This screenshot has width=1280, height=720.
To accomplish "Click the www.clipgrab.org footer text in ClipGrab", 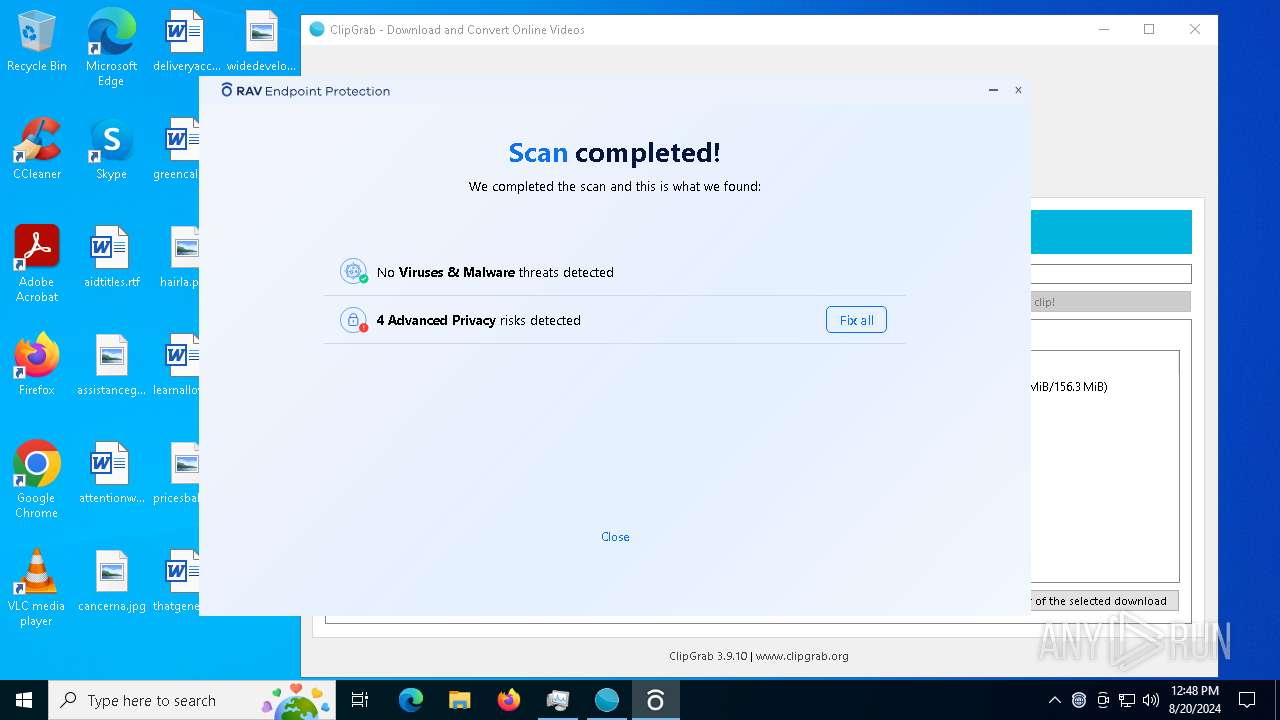I will pyautogui.click(x=802, y=656).
